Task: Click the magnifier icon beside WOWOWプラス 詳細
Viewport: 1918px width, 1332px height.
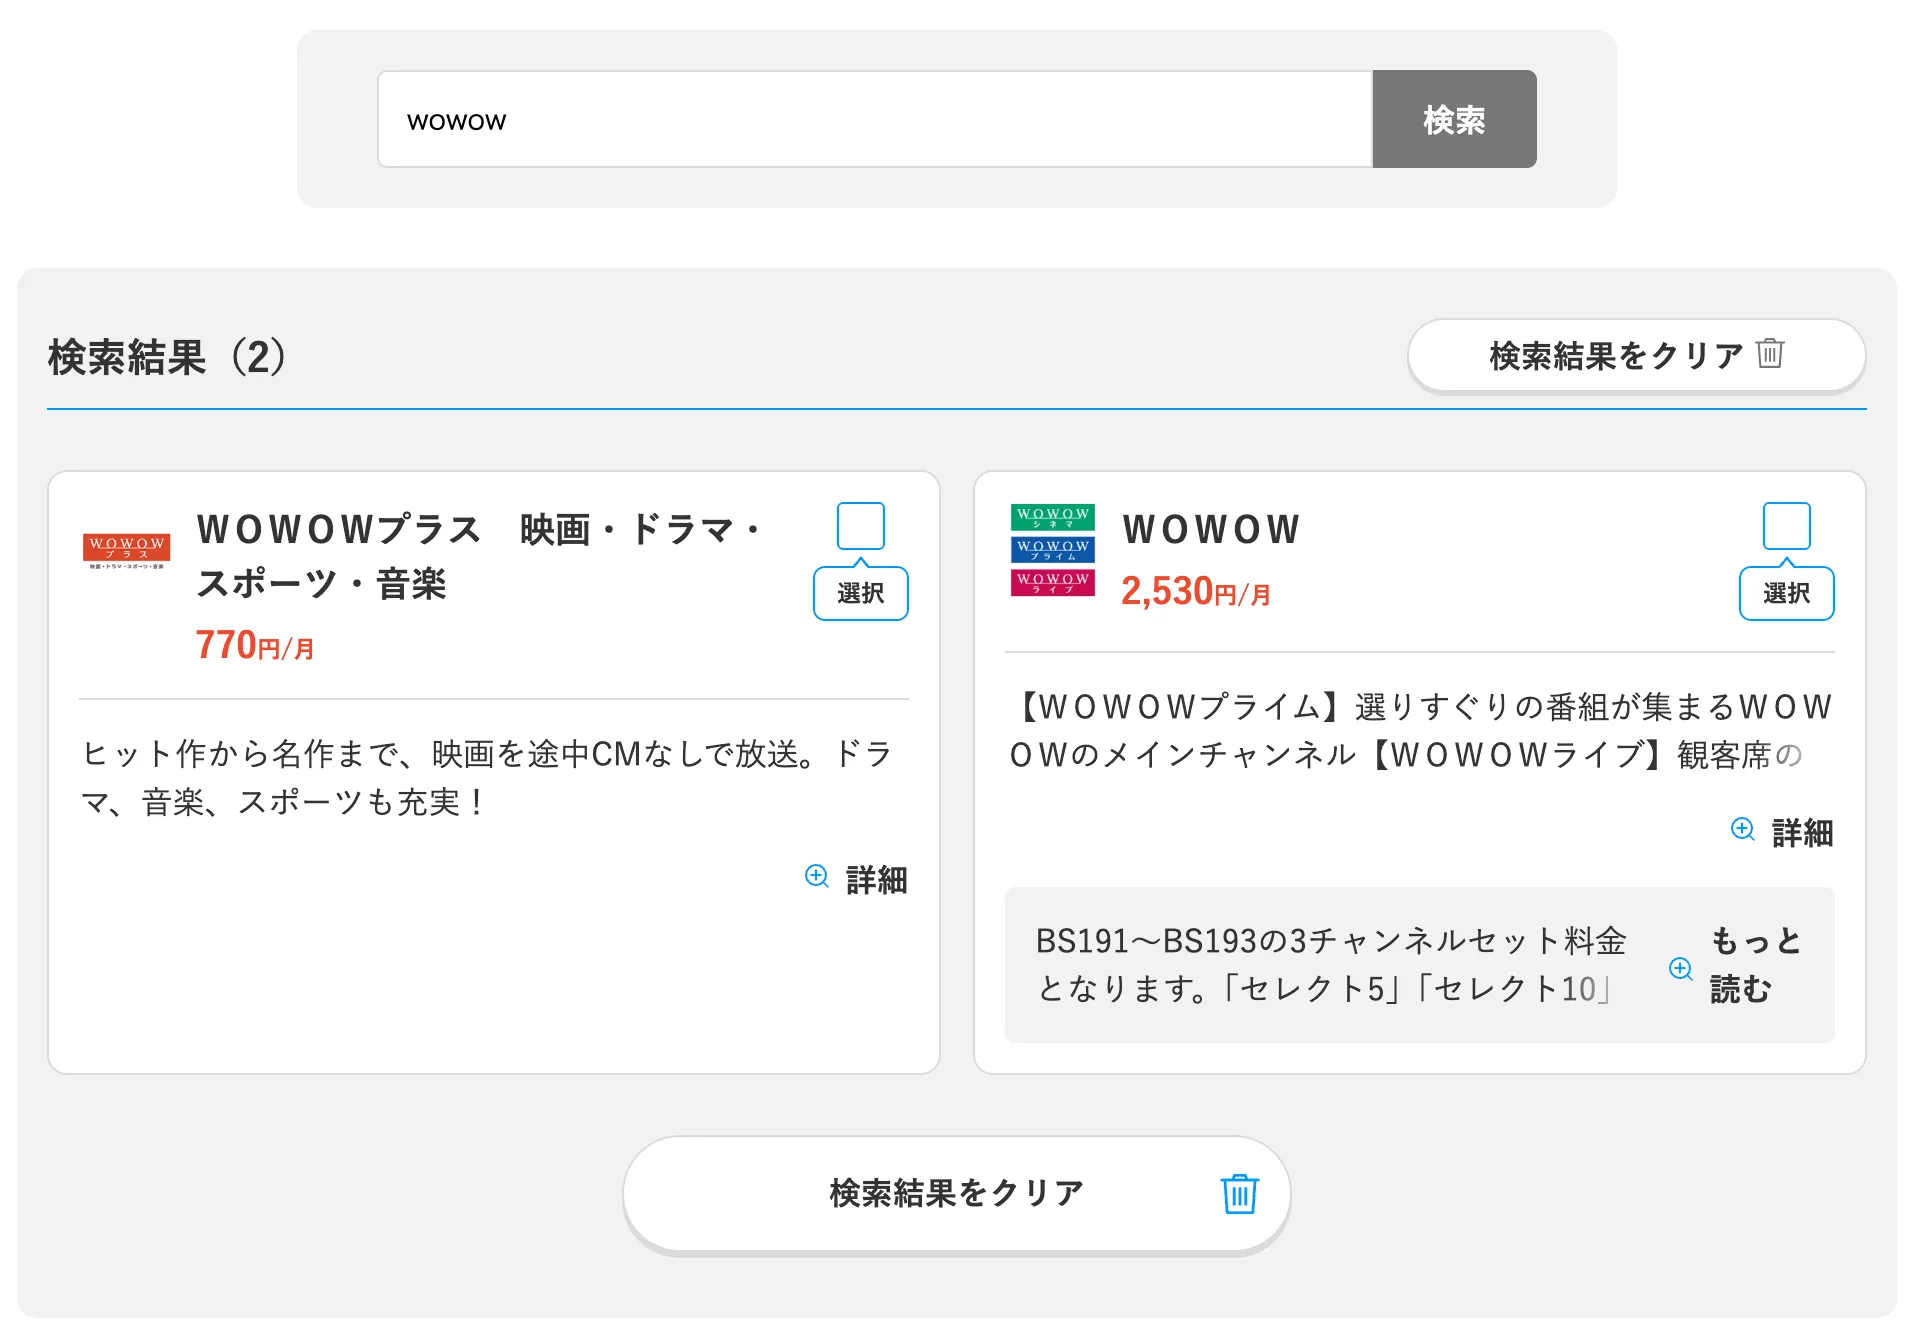Action: point(817,877)
